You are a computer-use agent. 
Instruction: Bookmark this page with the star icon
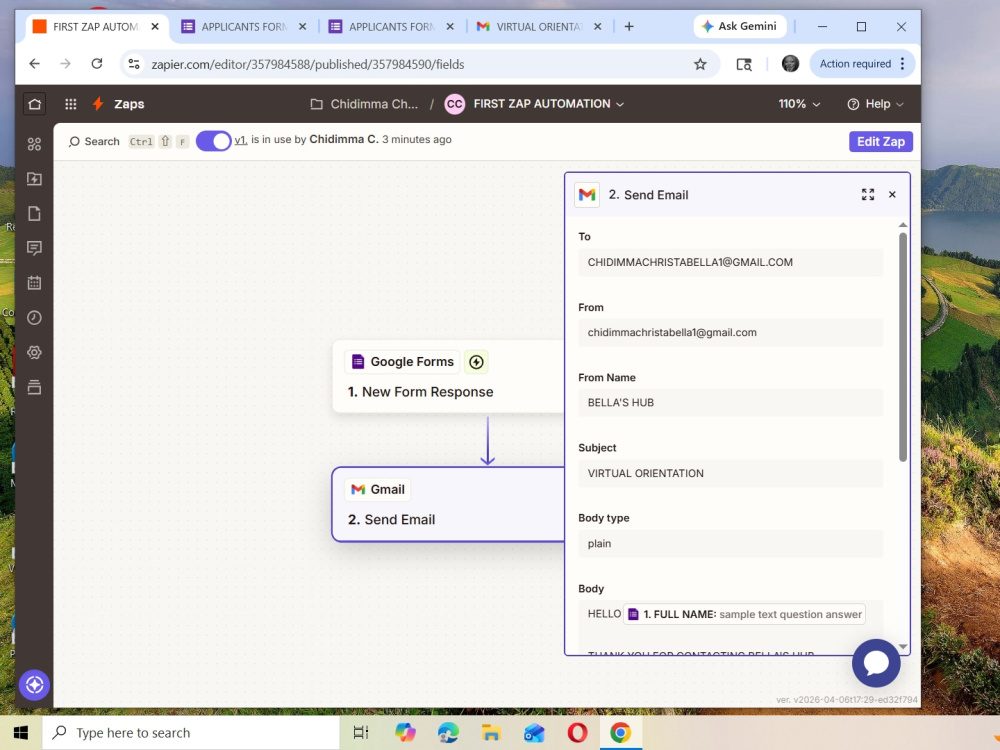tap(700, 64)
